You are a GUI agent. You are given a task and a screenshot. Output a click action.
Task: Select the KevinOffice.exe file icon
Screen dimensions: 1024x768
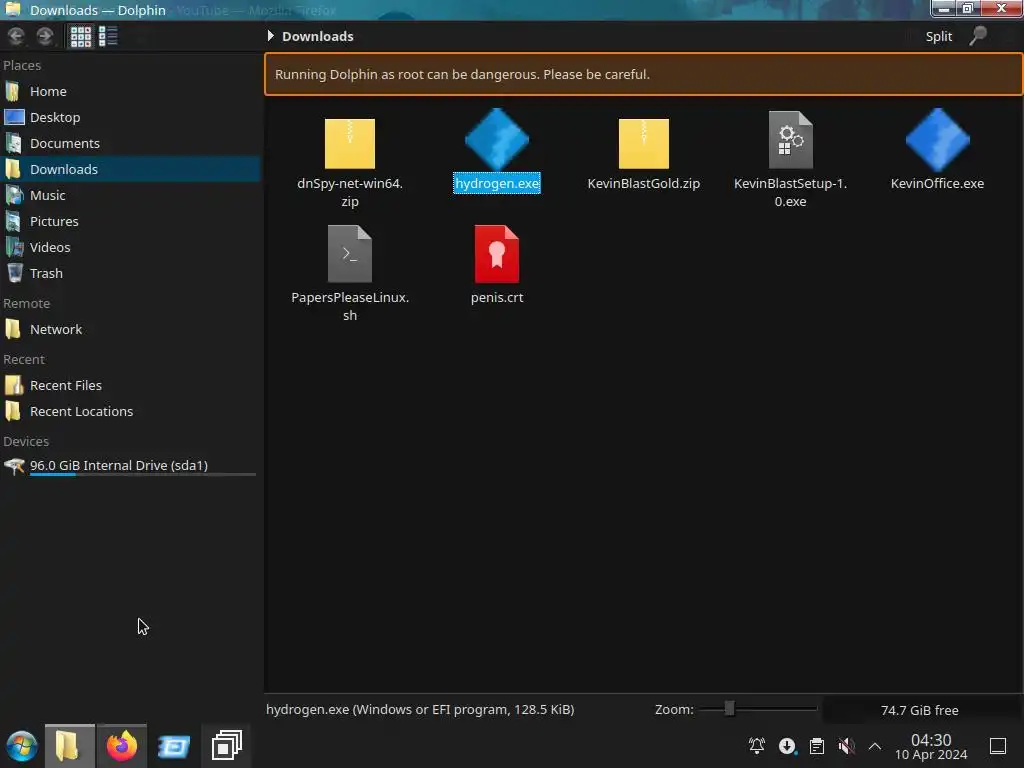pyautogui.click(x=938, y=140)
